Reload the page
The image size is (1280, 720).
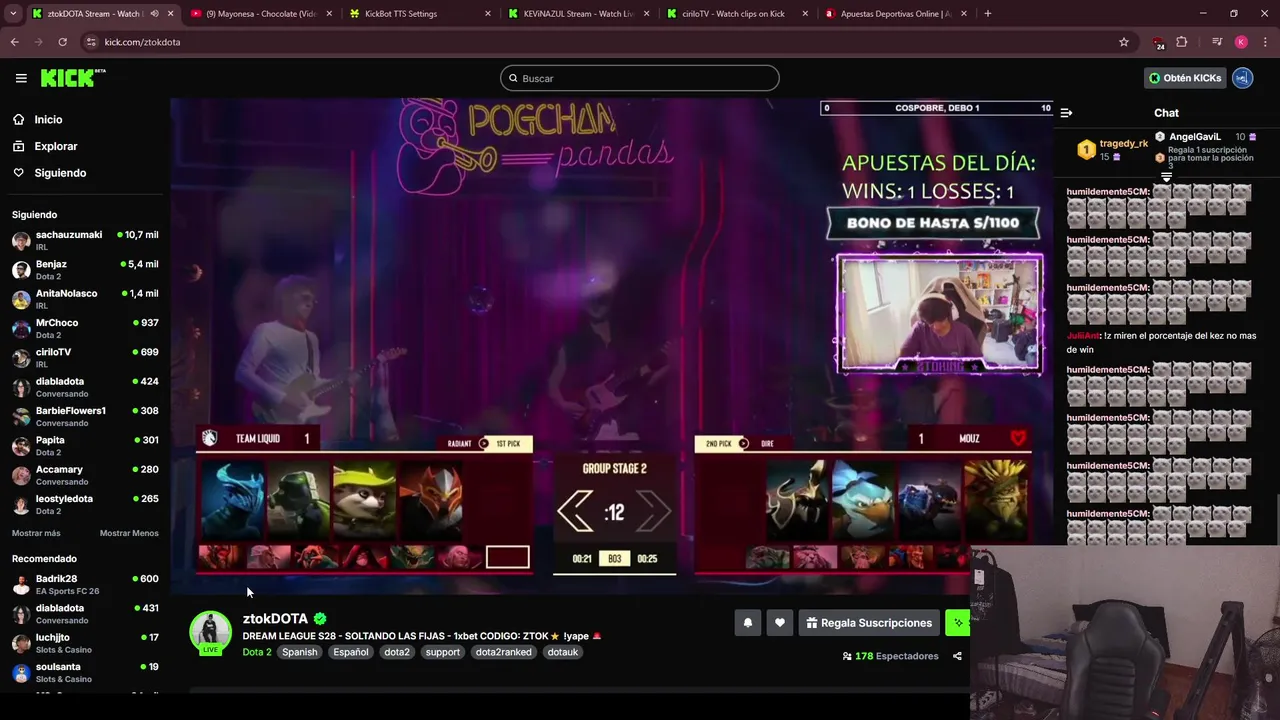click(x=62, y=42)
